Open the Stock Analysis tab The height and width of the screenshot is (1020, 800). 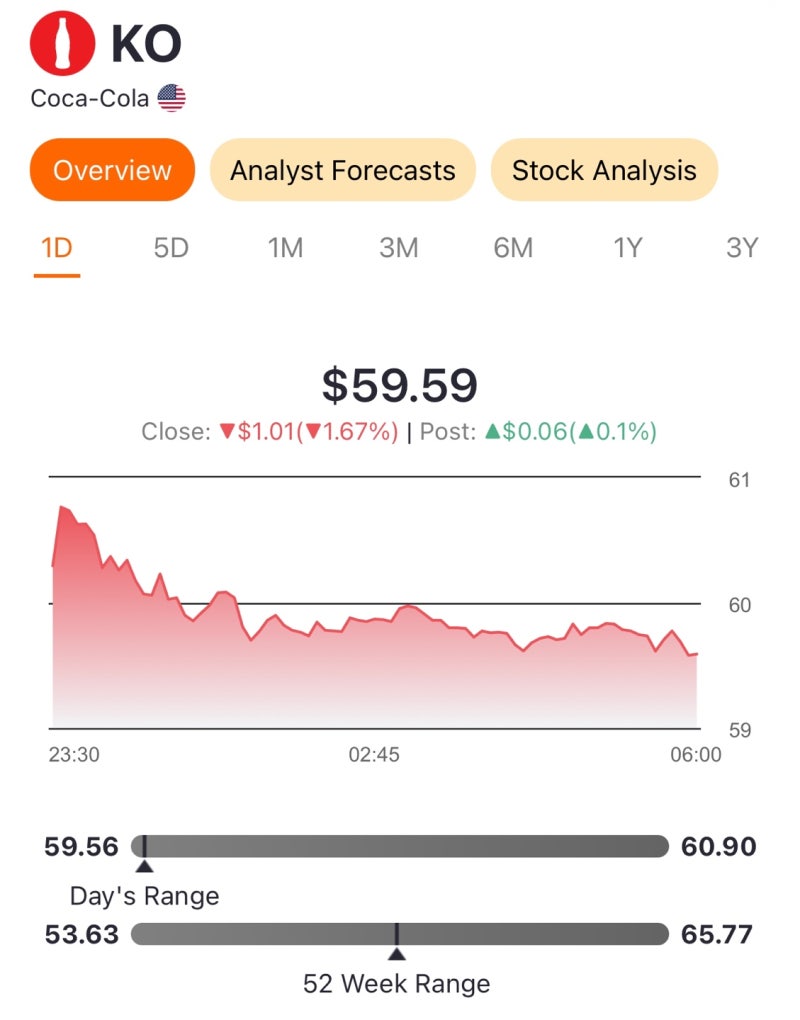[604, 170]
